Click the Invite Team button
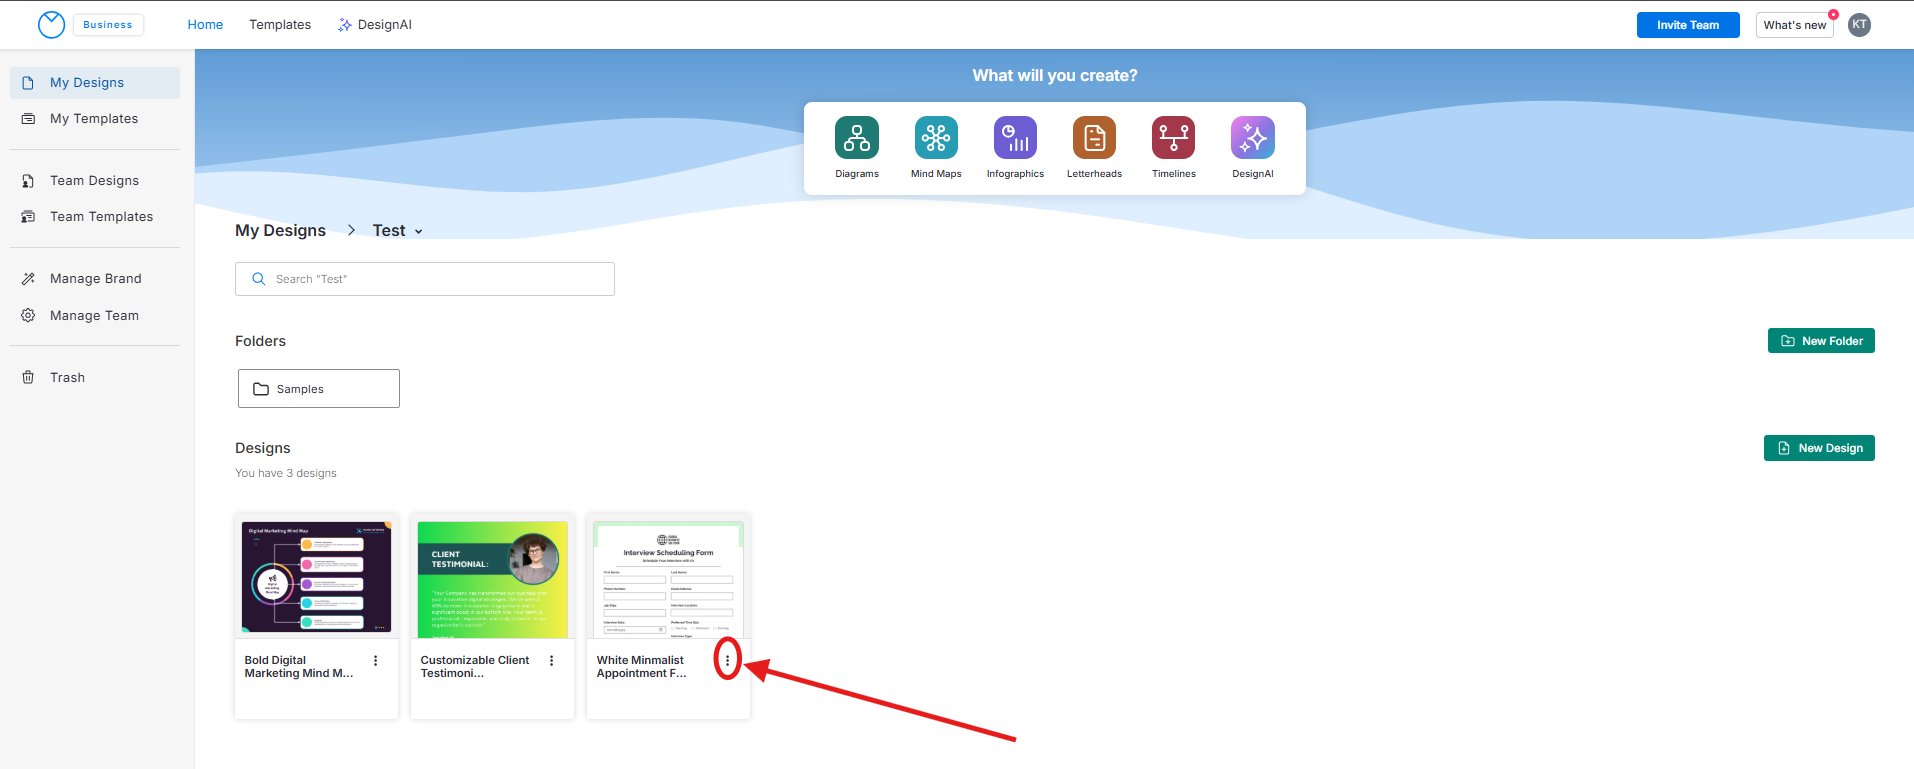The height and width of the screenshot is (769, 1914). point(1687,25)
